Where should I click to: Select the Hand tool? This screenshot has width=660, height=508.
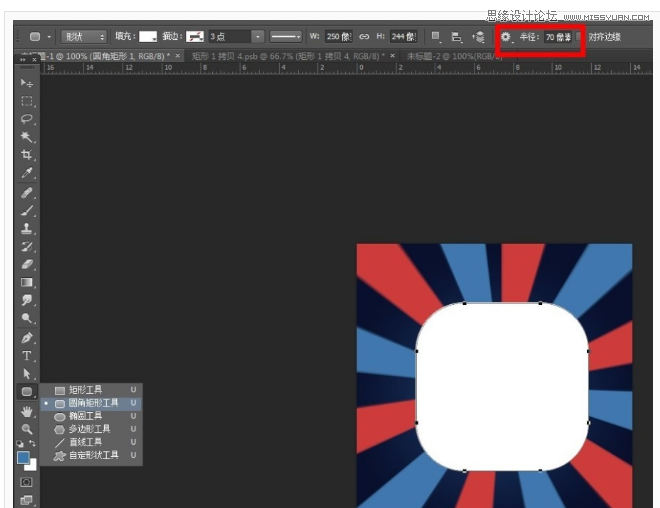point(27,411)
